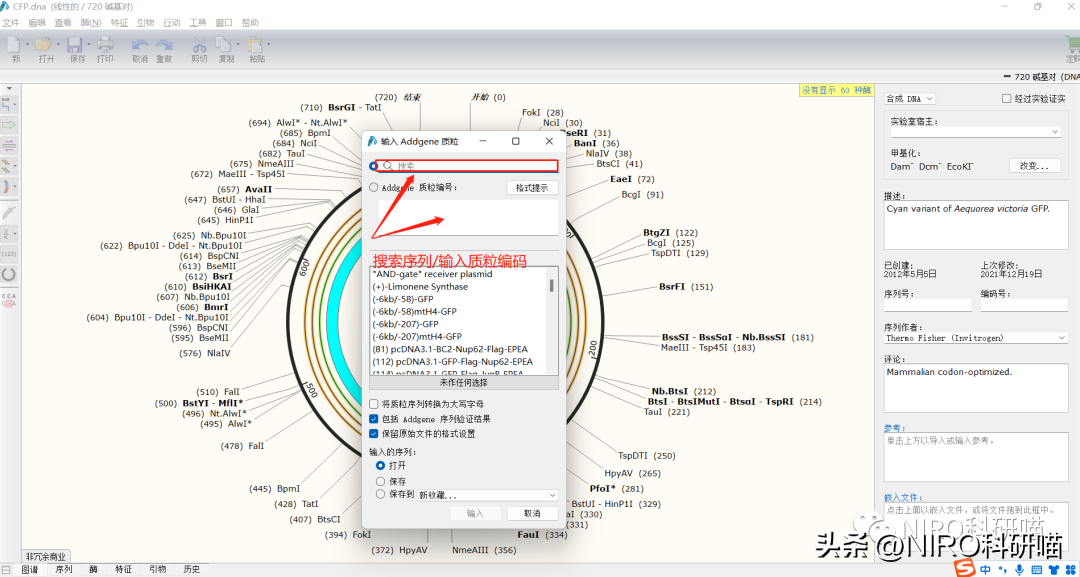Click the 格式提示 (Format hint) button

point(531,188)
